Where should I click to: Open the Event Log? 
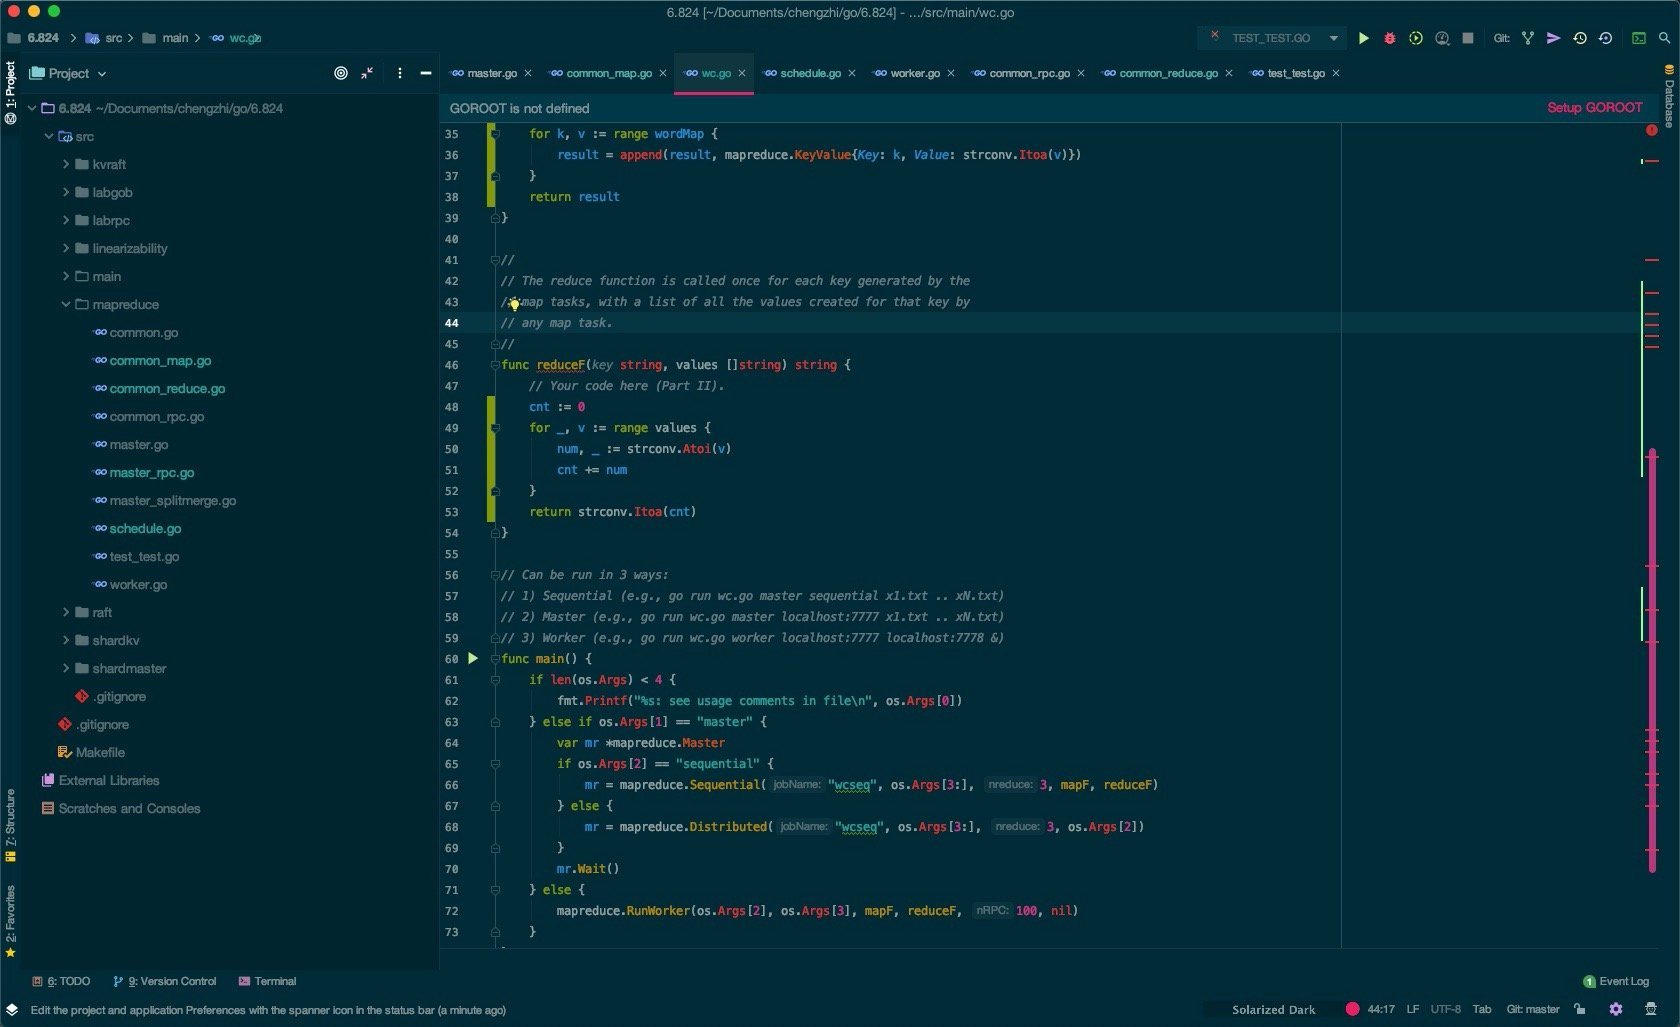point(1616,981)
